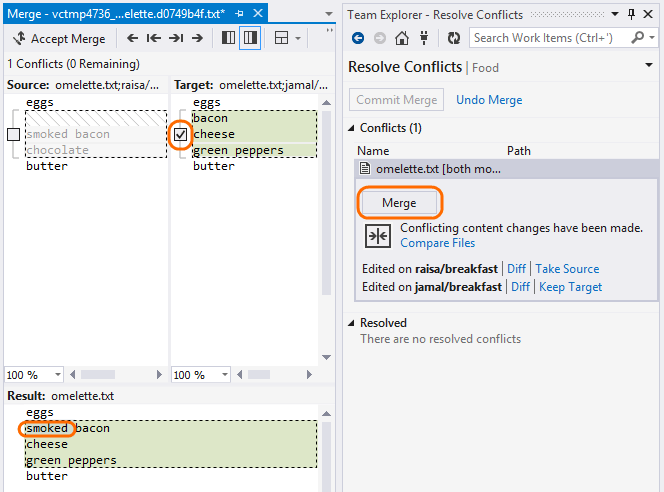
Task: Click 'chocolate' in the Source pane
Action: (x=58, y=150)
